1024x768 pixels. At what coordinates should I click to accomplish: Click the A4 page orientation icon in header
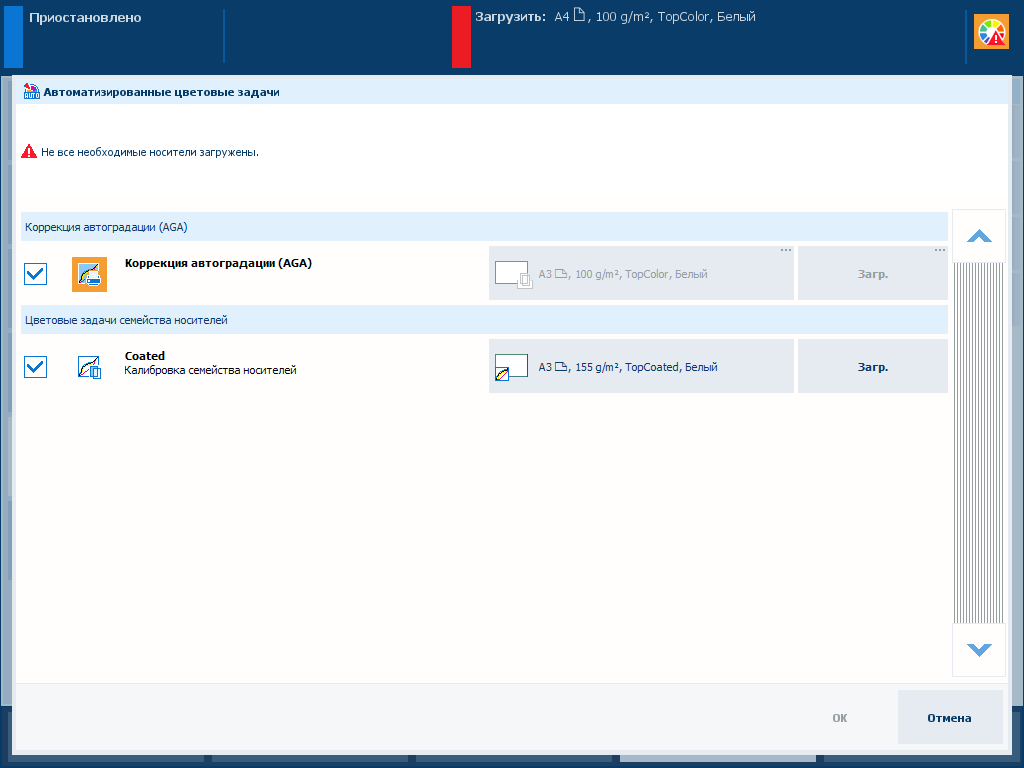(x=579, y=15)
